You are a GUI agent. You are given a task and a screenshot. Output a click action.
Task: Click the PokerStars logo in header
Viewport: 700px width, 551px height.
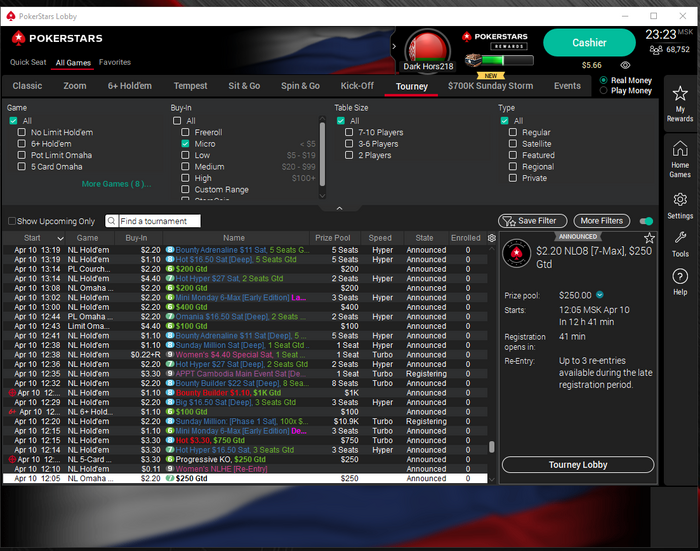(x=57, y=38)
